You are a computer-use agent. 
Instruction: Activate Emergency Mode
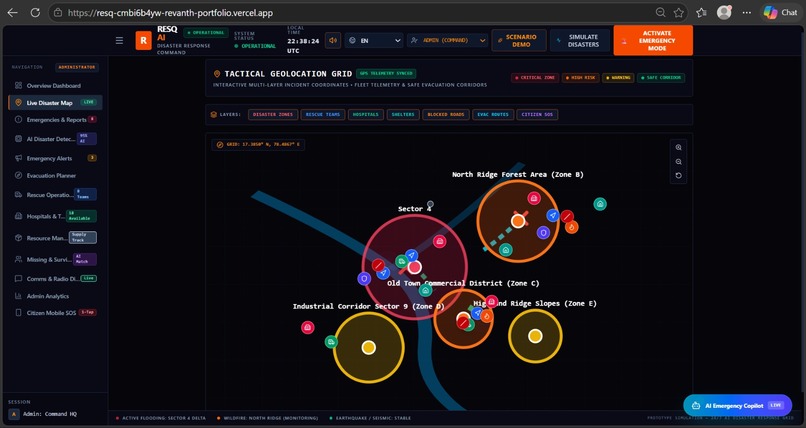[653, 40]
